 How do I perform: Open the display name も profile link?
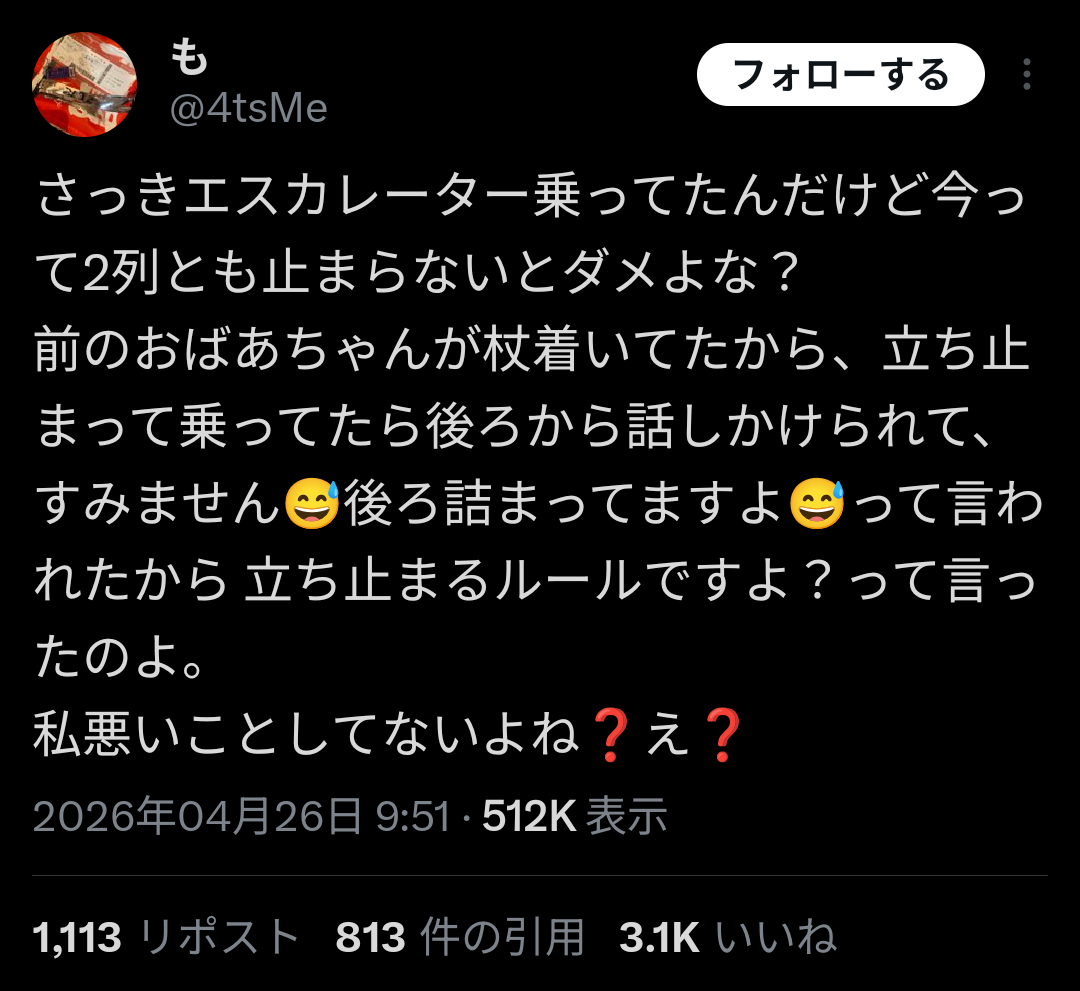pos(189,57)
